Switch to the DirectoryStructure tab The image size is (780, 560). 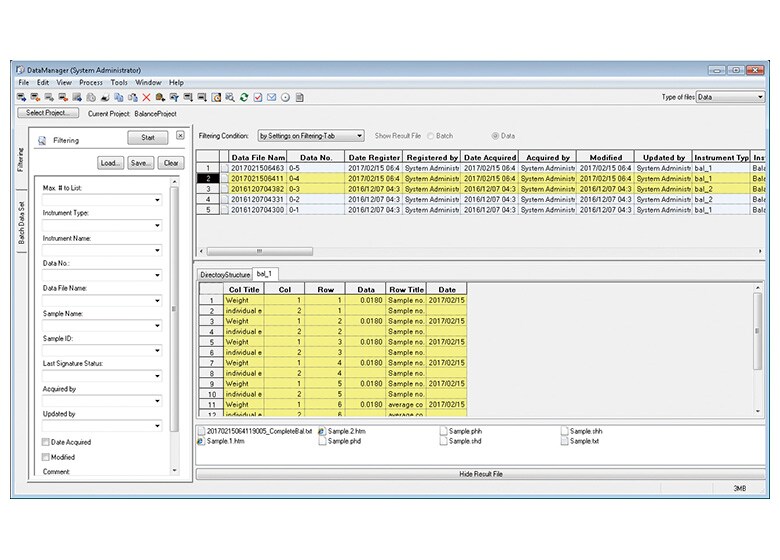click(225, 273)
